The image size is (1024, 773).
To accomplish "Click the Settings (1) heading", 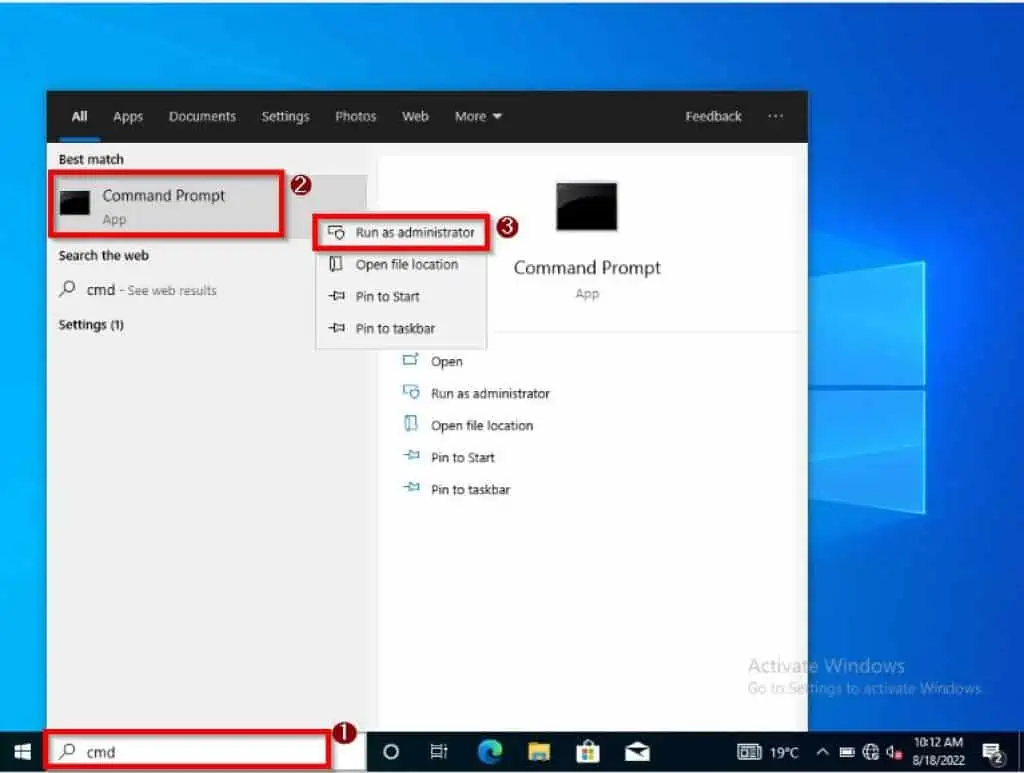I will [91, 324].
